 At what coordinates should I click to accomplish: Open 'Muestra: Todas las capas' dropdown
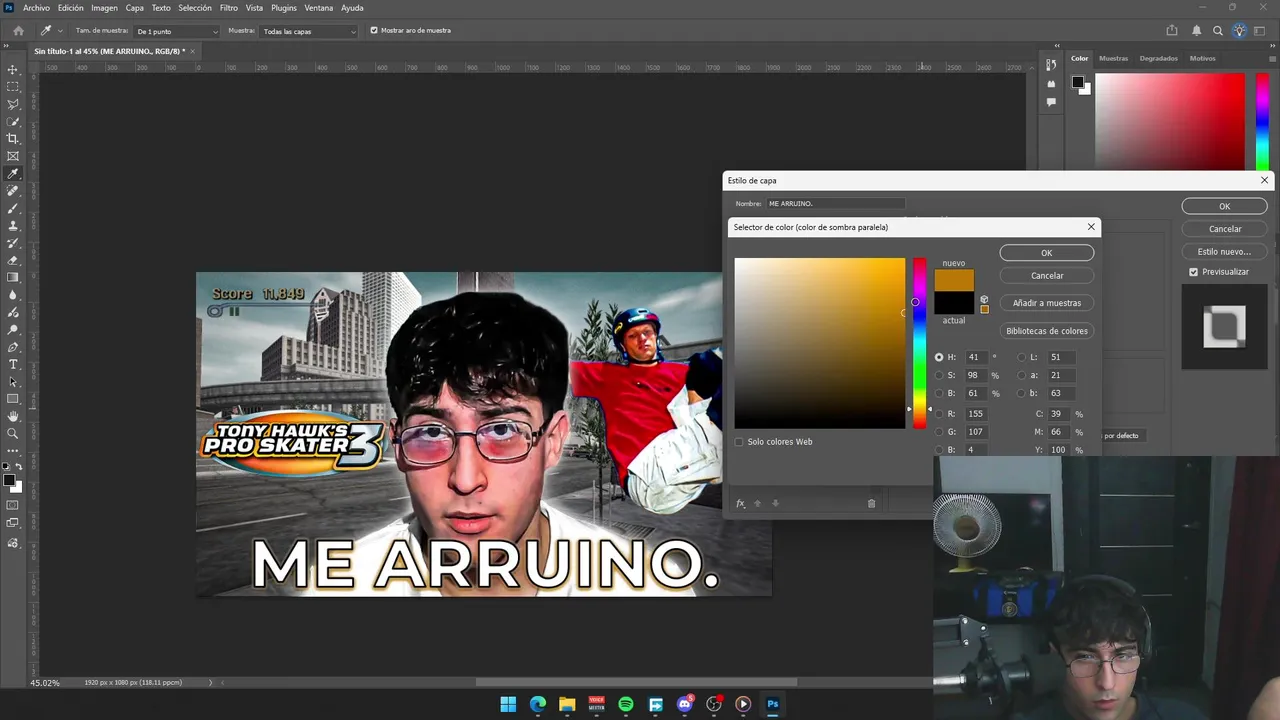(x=308, y=31)
